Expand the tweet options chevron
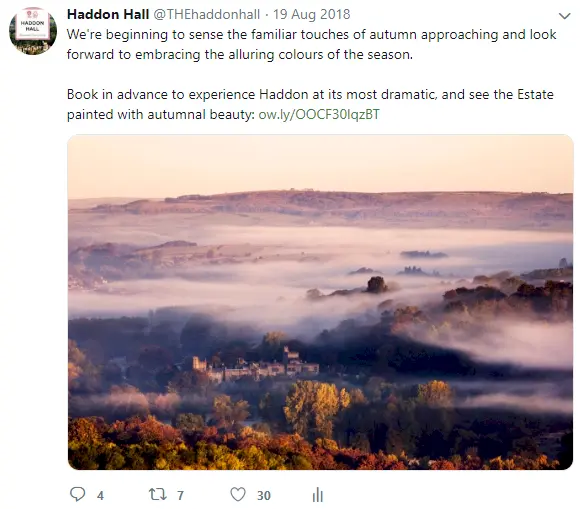Viewport: 580px width, 509px height. point(564,16)
